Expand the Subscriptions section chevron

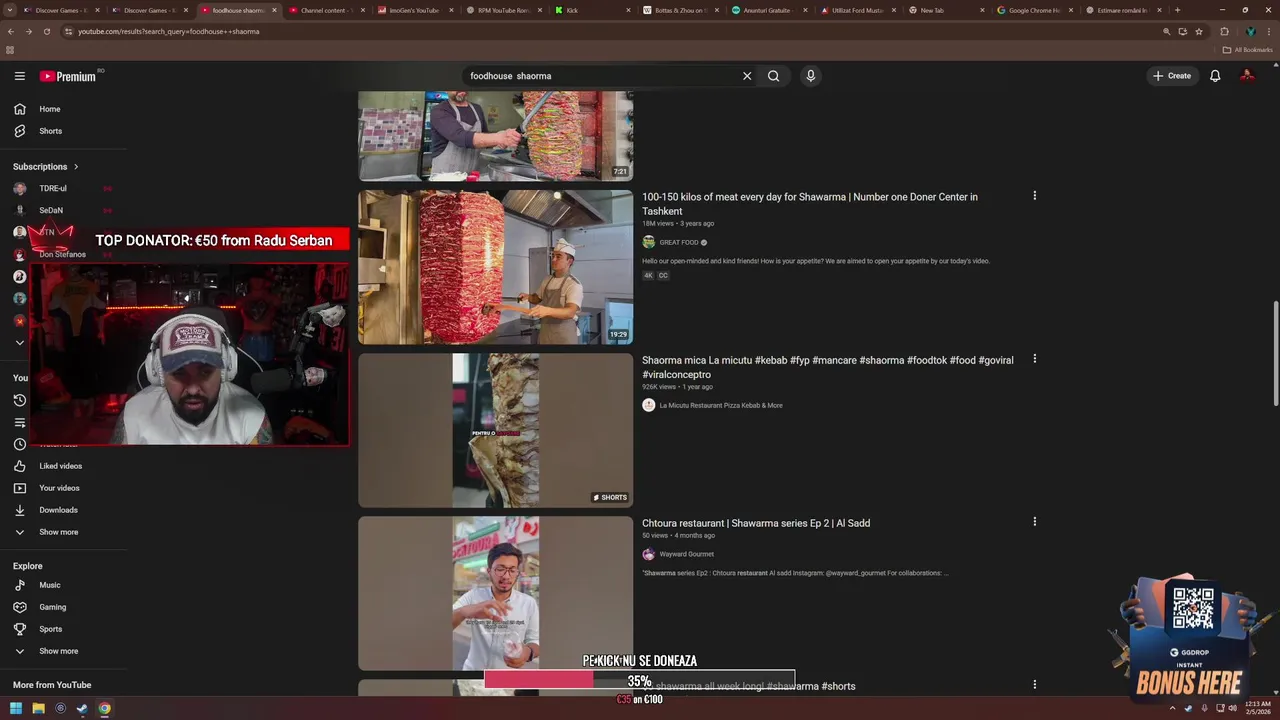click(x=75, y=167)
